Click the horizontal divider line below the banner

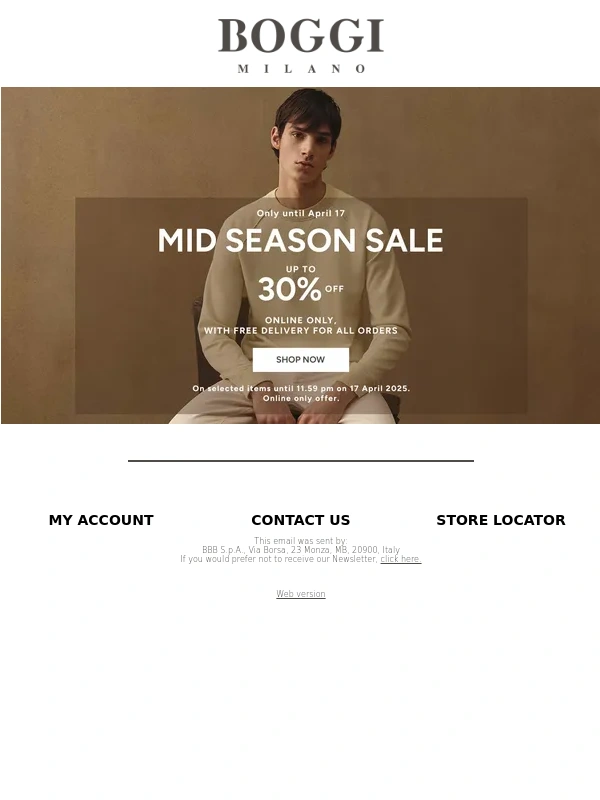(301, 461)
